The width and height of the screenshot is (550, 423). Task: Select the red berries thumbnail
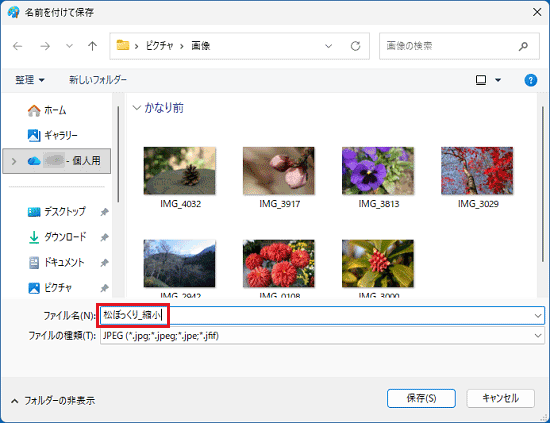(x=378, y=263)
